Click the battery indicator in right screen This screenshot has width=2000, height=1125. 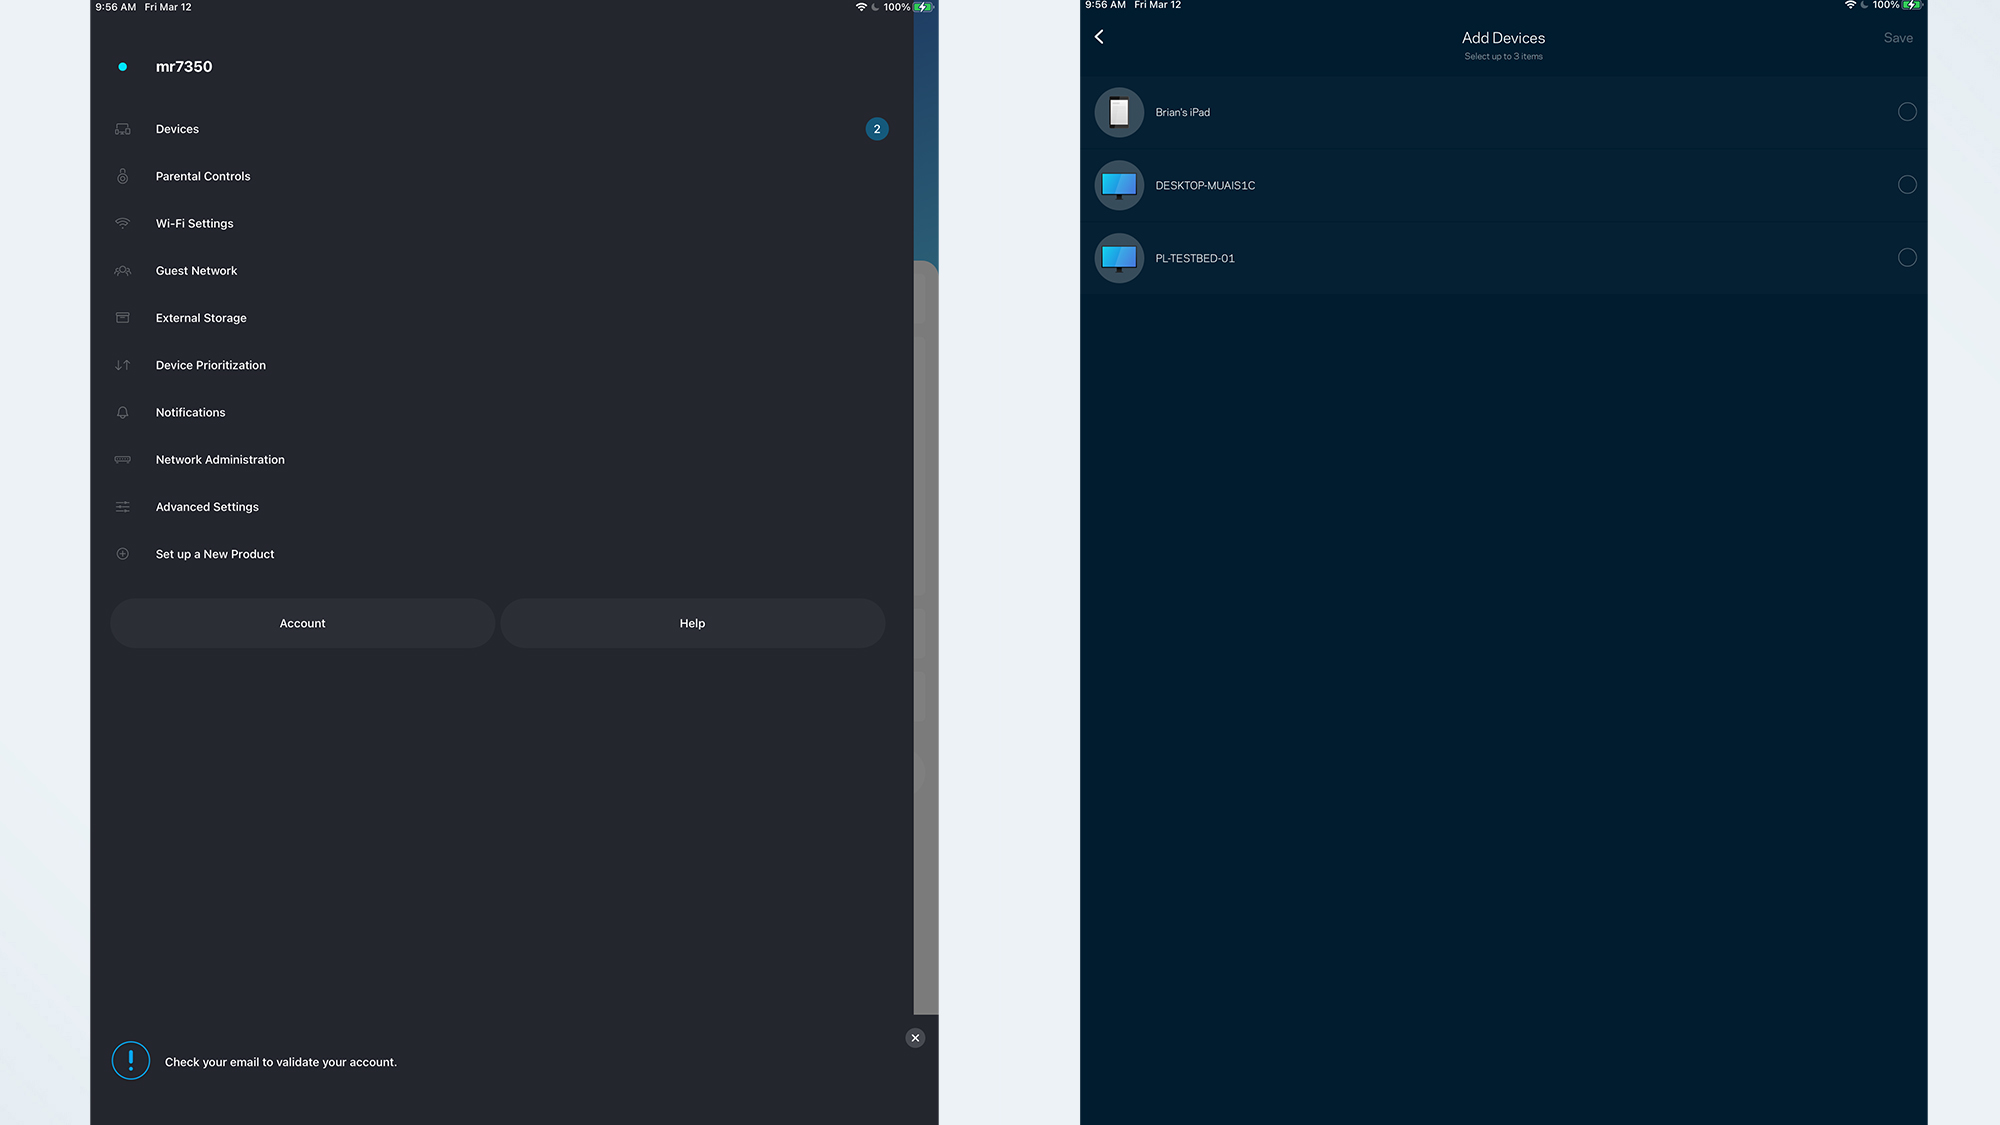[x=1911, y=5]
